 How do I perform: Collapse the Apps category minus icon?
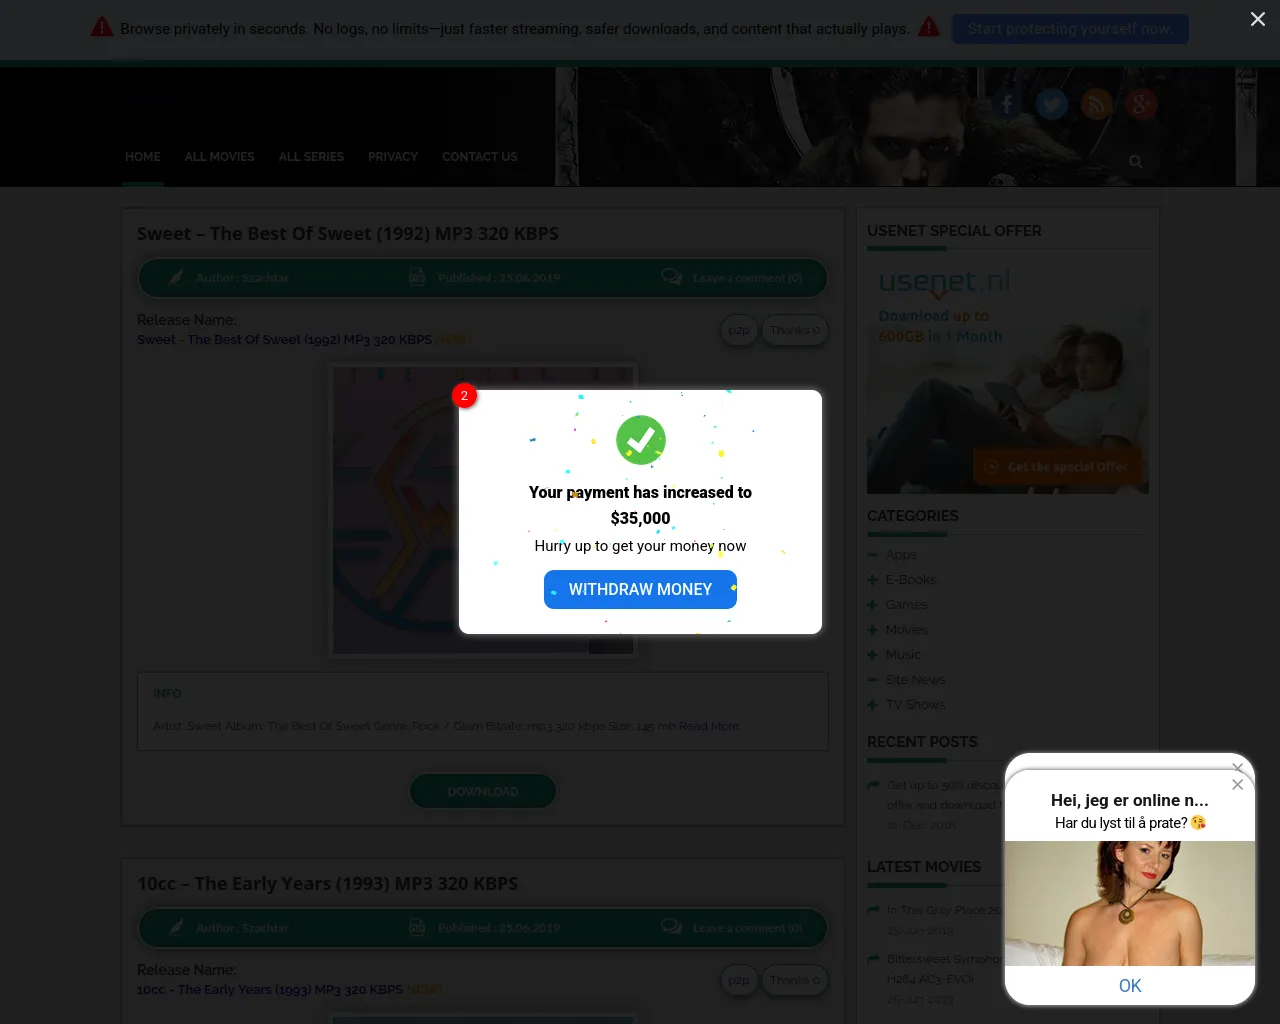(x=873, y=555)
